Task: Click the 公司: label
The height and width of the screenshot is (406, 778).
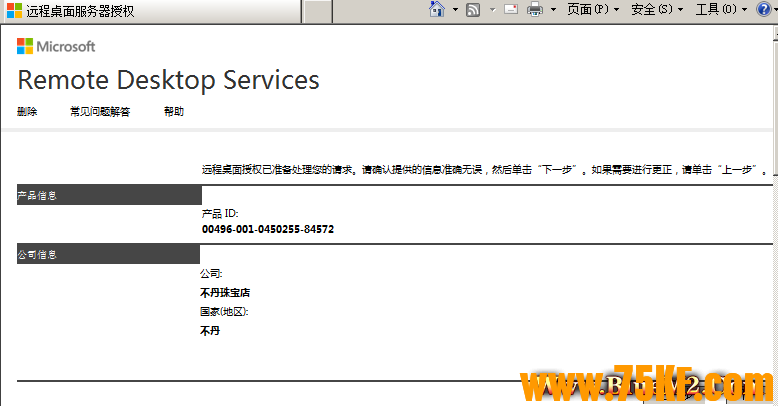Action: (x=211, y=273)
